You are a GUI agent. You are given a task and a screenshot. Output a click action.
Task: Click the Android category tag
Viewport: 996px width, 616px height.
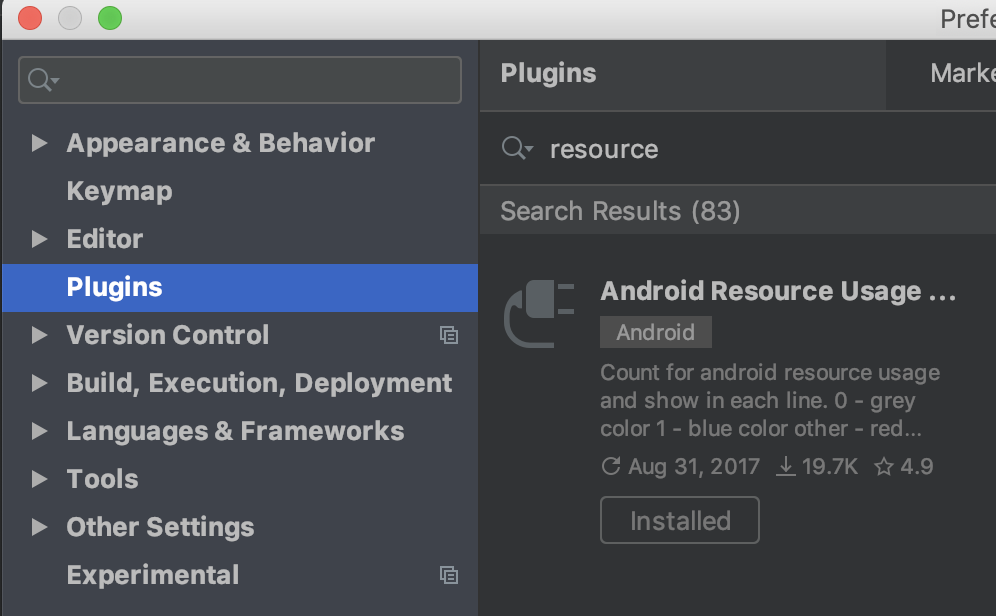pyautogui.click(x=655, y=331)
